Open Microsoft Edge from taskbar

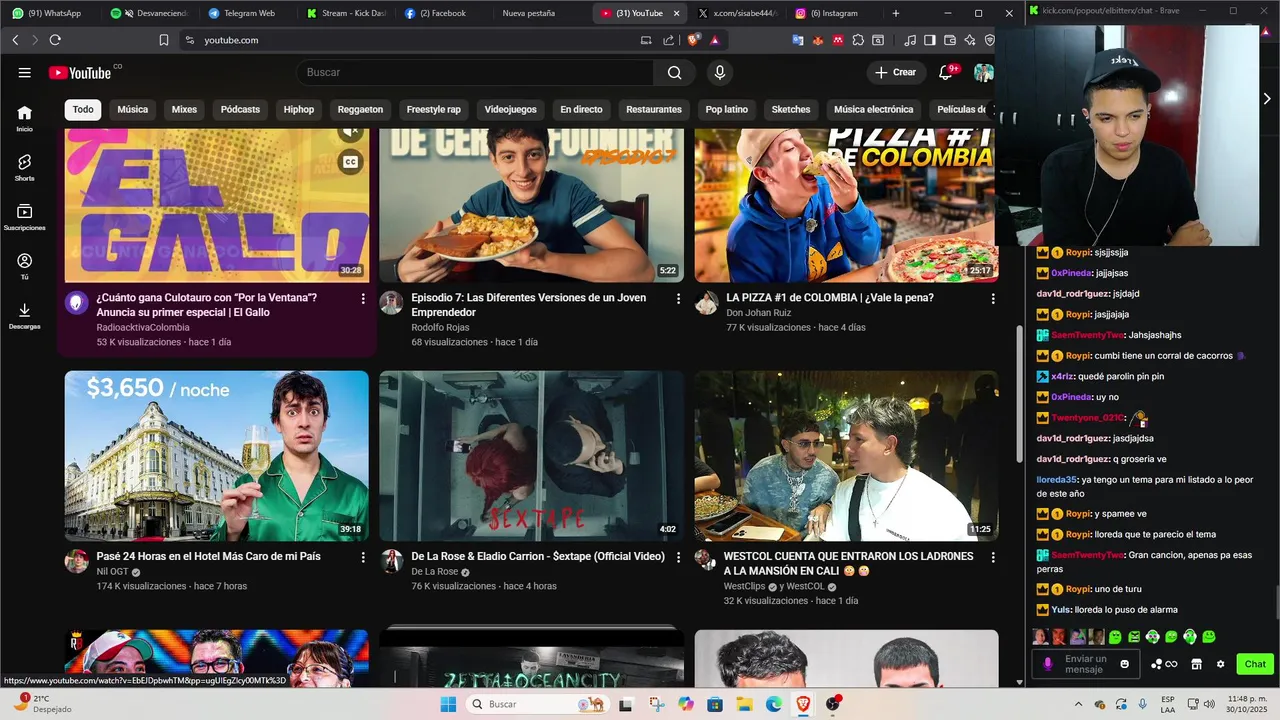[x=774, y=704]
